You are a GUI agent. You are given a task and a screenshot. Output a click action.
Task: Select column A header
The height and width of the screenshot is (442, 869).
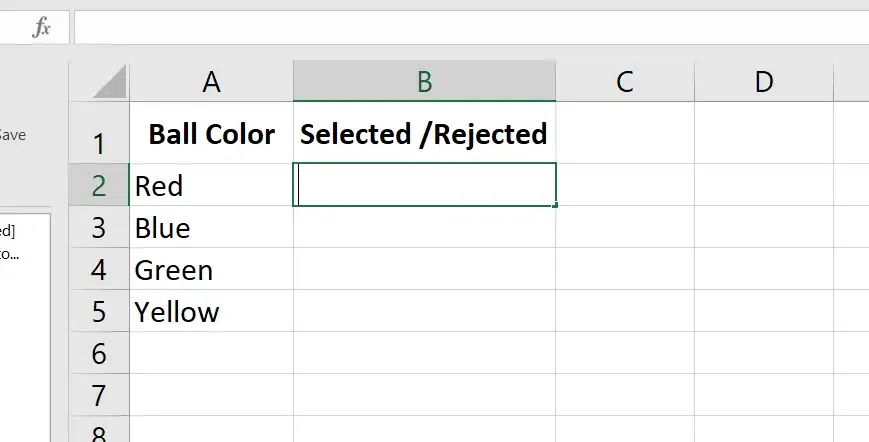[211, 81]
